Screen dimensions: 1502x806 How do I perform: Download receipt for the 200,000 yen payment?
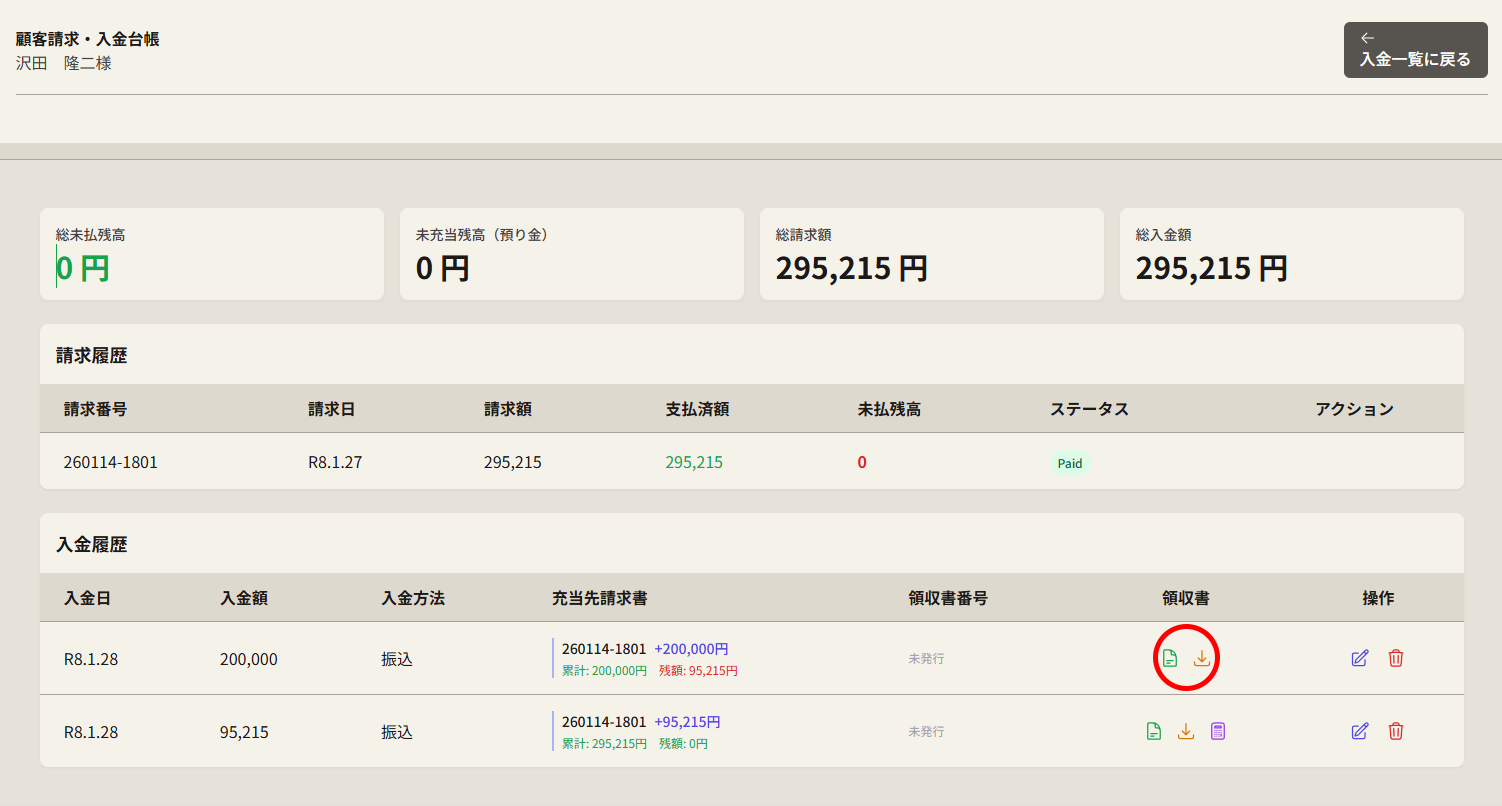[x=1202, y=658]
